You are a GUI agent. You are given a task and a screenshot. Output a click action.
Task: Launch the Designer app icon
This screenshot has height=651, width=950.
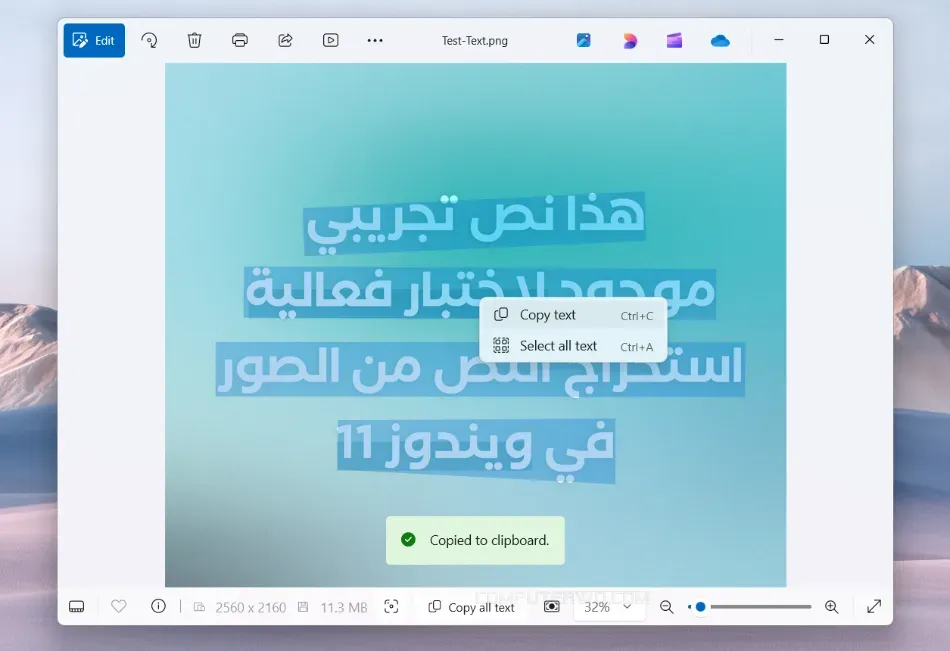coord(629,41)
